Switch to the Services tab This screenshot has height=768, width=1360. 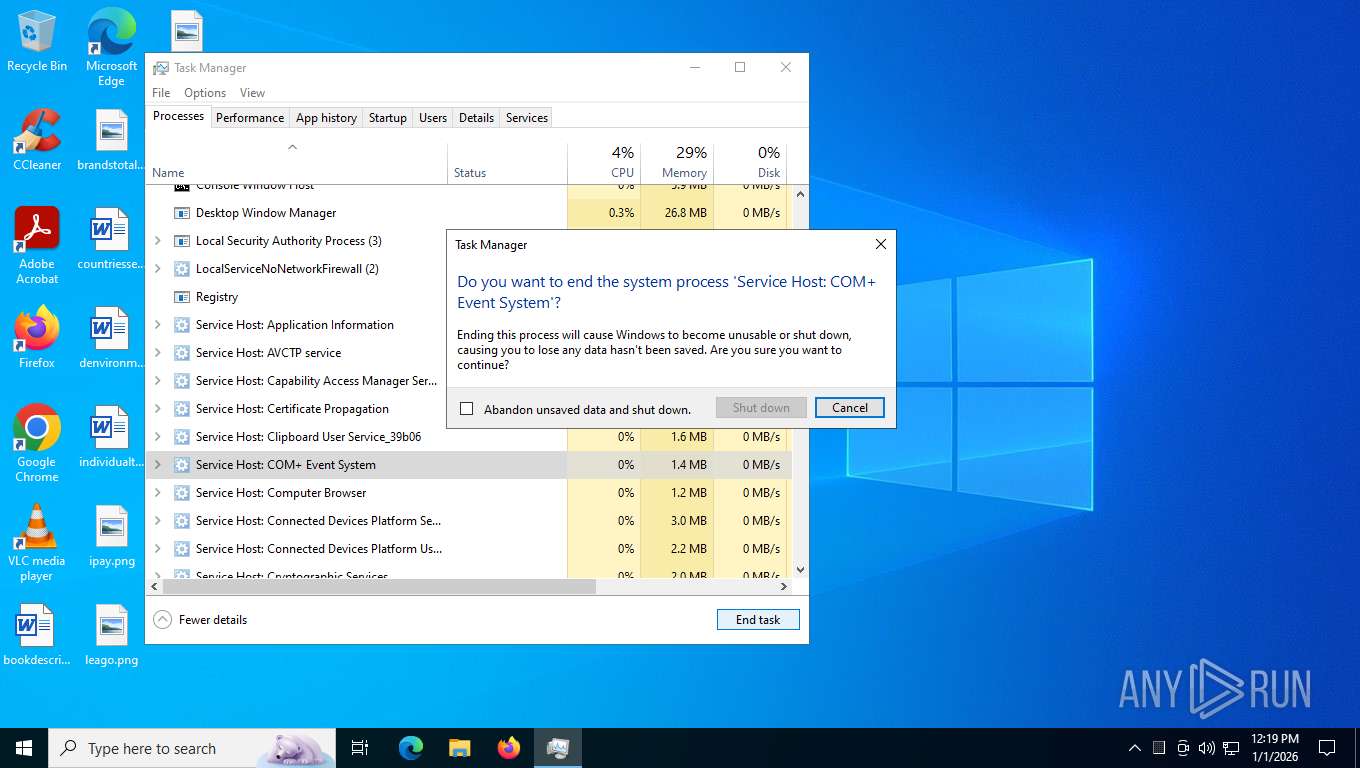pyautogui.click(x=527, y=118)
